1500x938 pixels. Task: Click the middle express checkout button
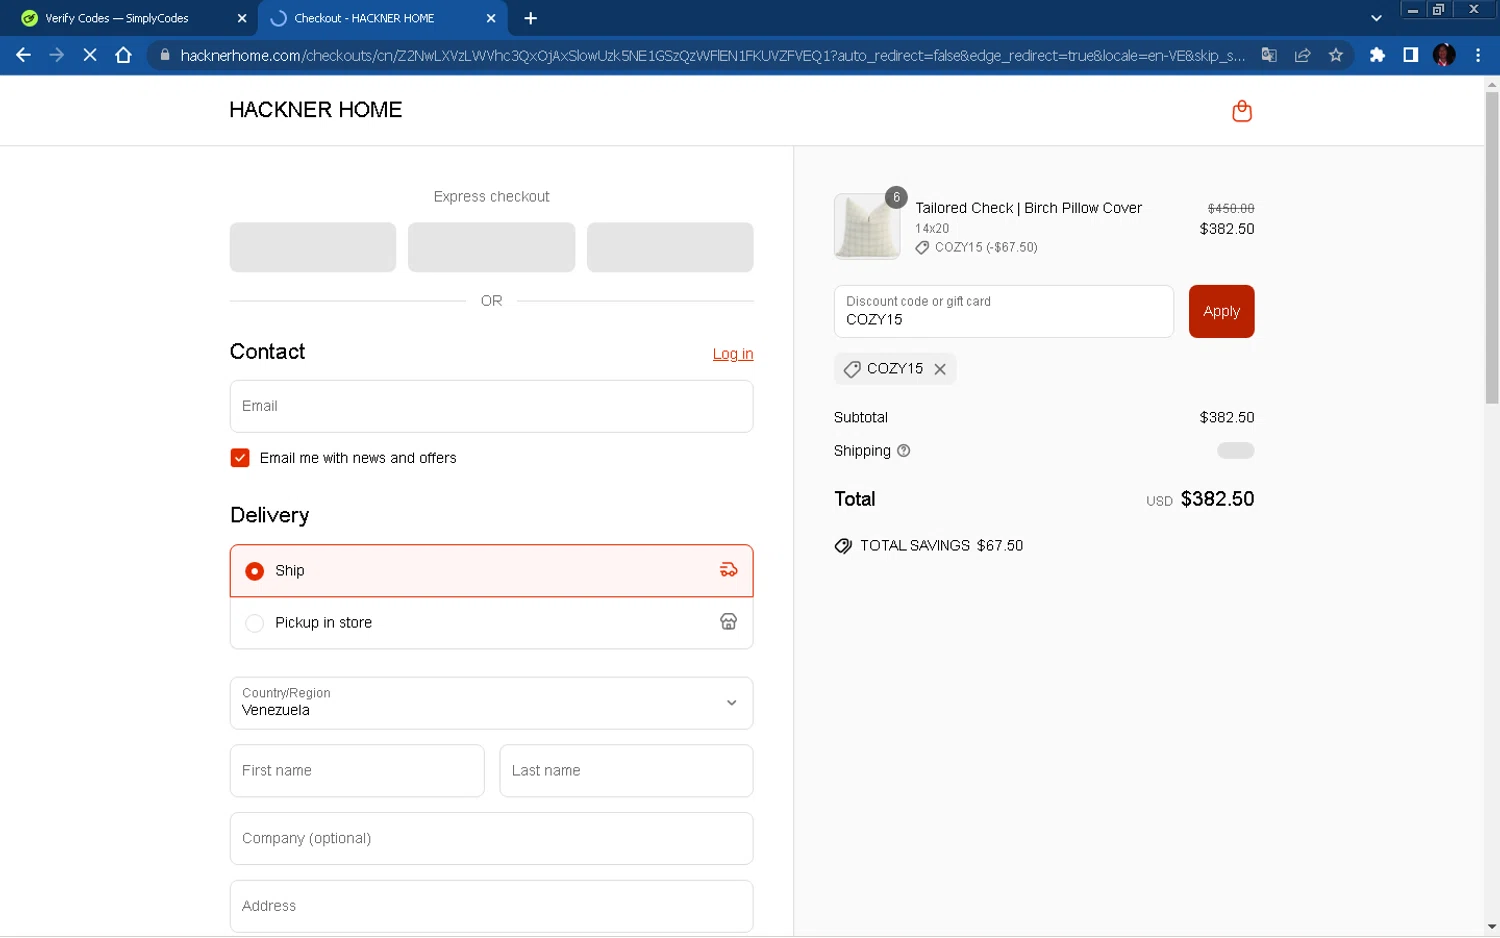click(x=491, y=247)
